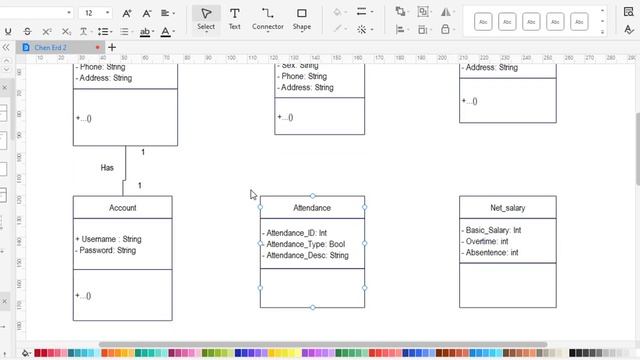Increase font size with A+ icon
Screen dimensions: 640x360
tap(127, 13)
